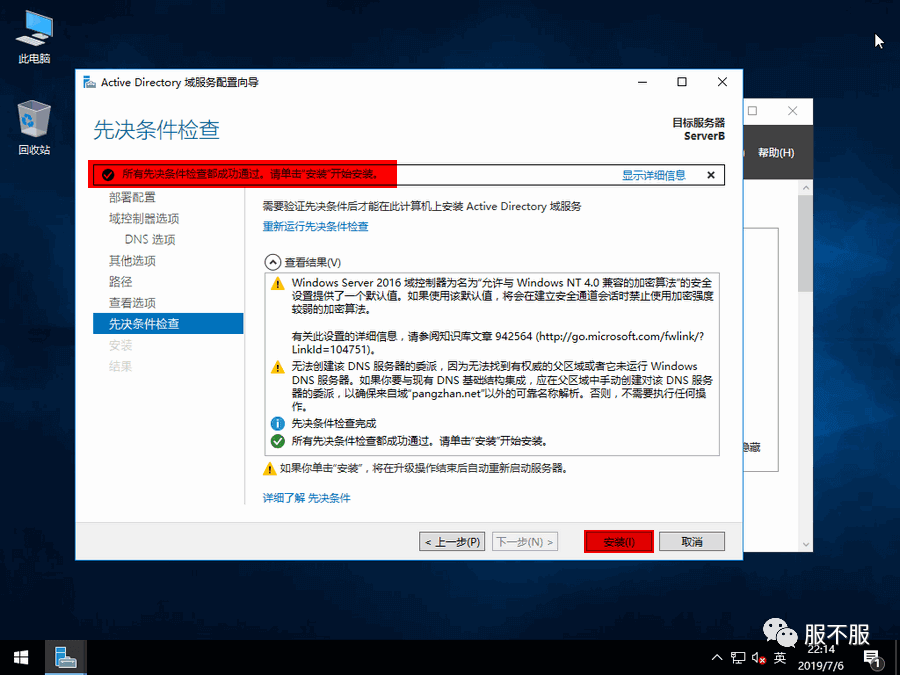
Task: Select 其他选项 step
Action: pyautogui.click(x=132, y=261)
